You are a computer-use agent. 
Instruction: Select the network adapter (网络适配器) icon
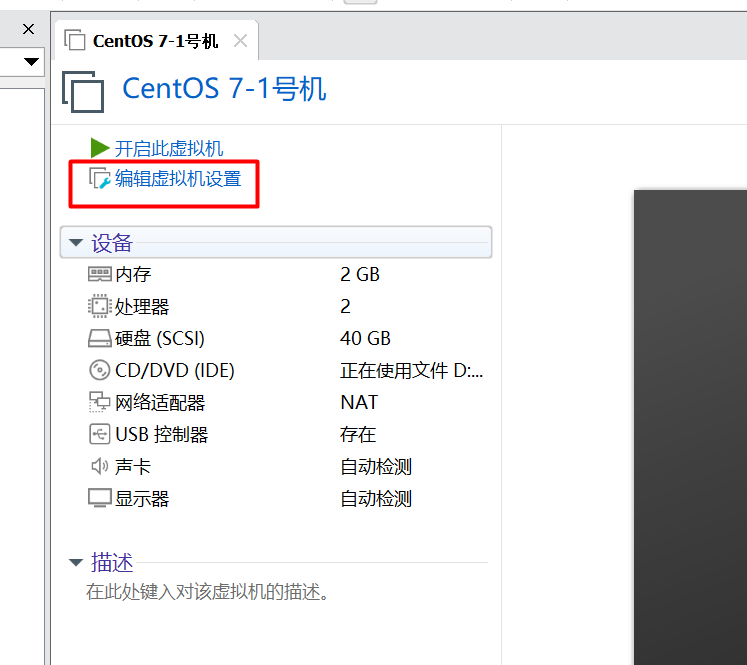99,403
